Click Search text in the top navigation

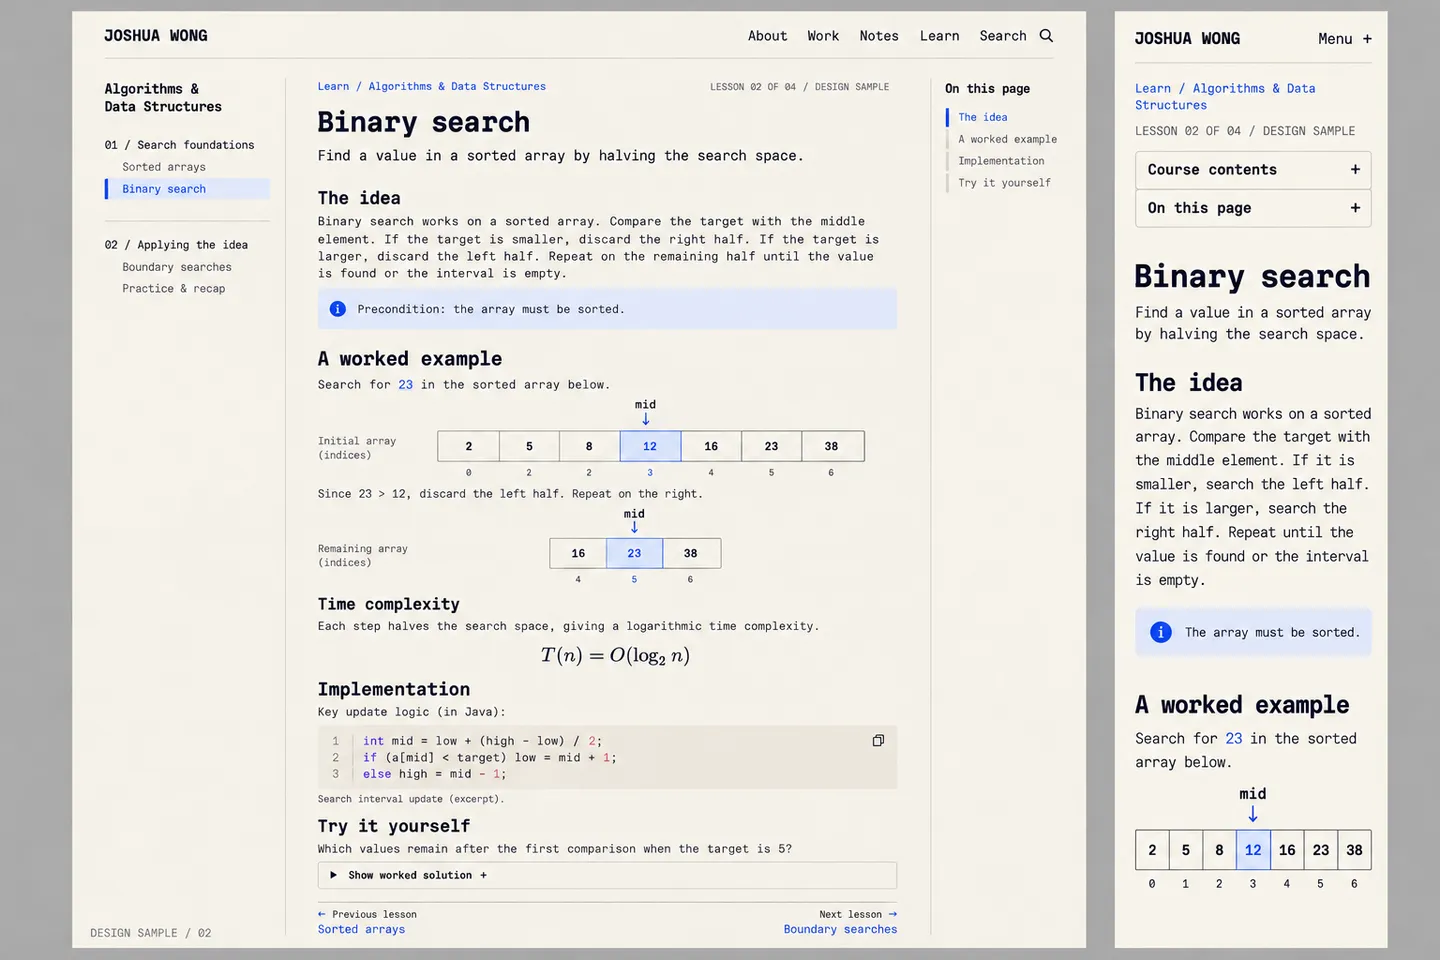pyautogui.click(x=1003, y=36)
